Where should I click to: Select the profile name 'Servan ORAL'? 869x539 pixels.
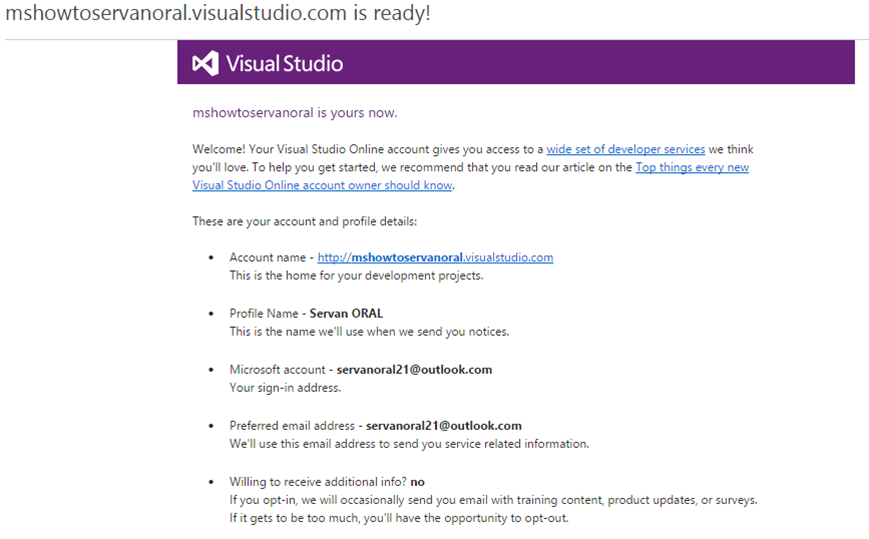pyautogui.click(x=346, y=314)
